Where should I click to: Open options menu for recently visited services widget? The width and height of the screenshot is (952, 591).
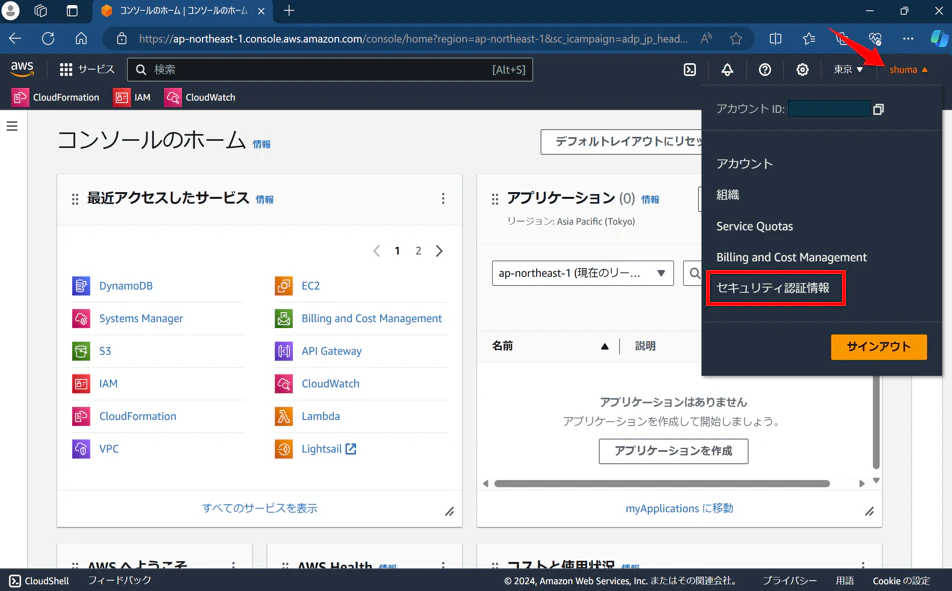tap(443, 199)
